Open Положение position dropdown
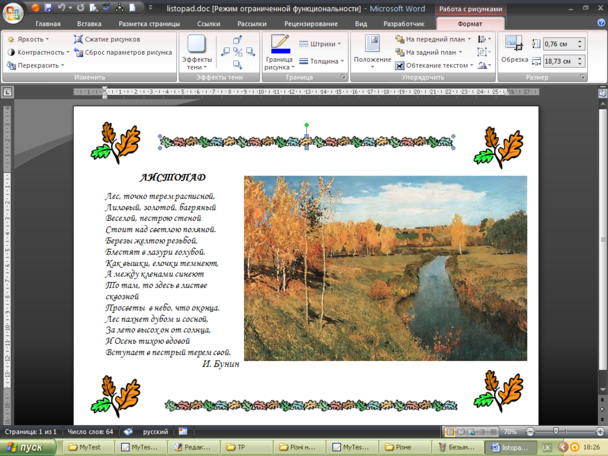This screenshot has width=608, height=456. (x=372, y=52)
